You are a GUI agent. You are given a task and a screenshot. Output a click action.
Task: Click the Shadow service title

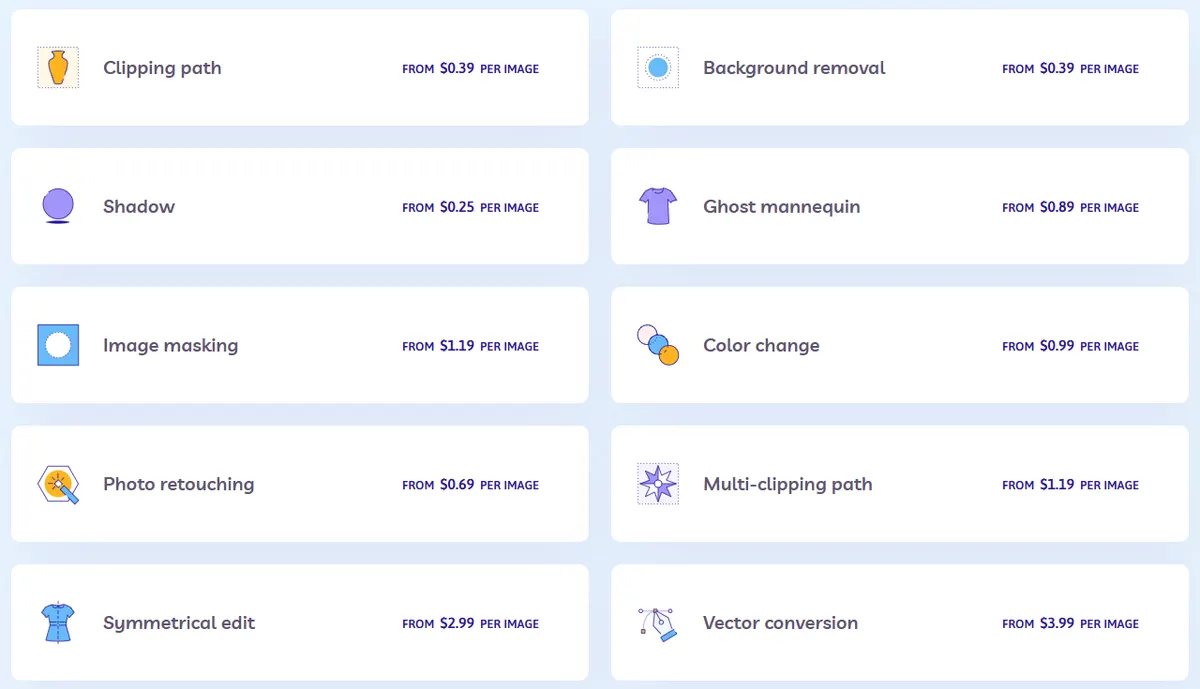pyautogui.click(x=139, y=207)
